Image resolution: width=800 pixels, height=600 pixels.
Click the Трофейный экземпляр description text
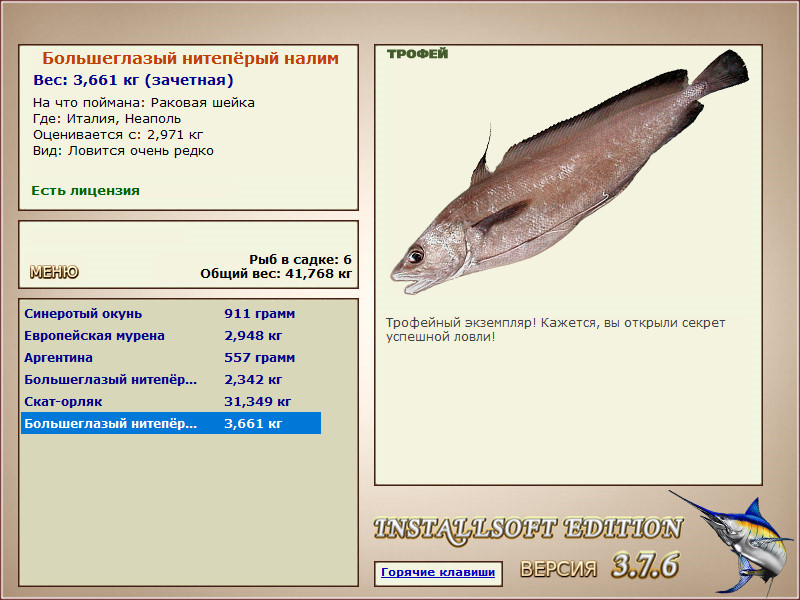click(556, 330)
